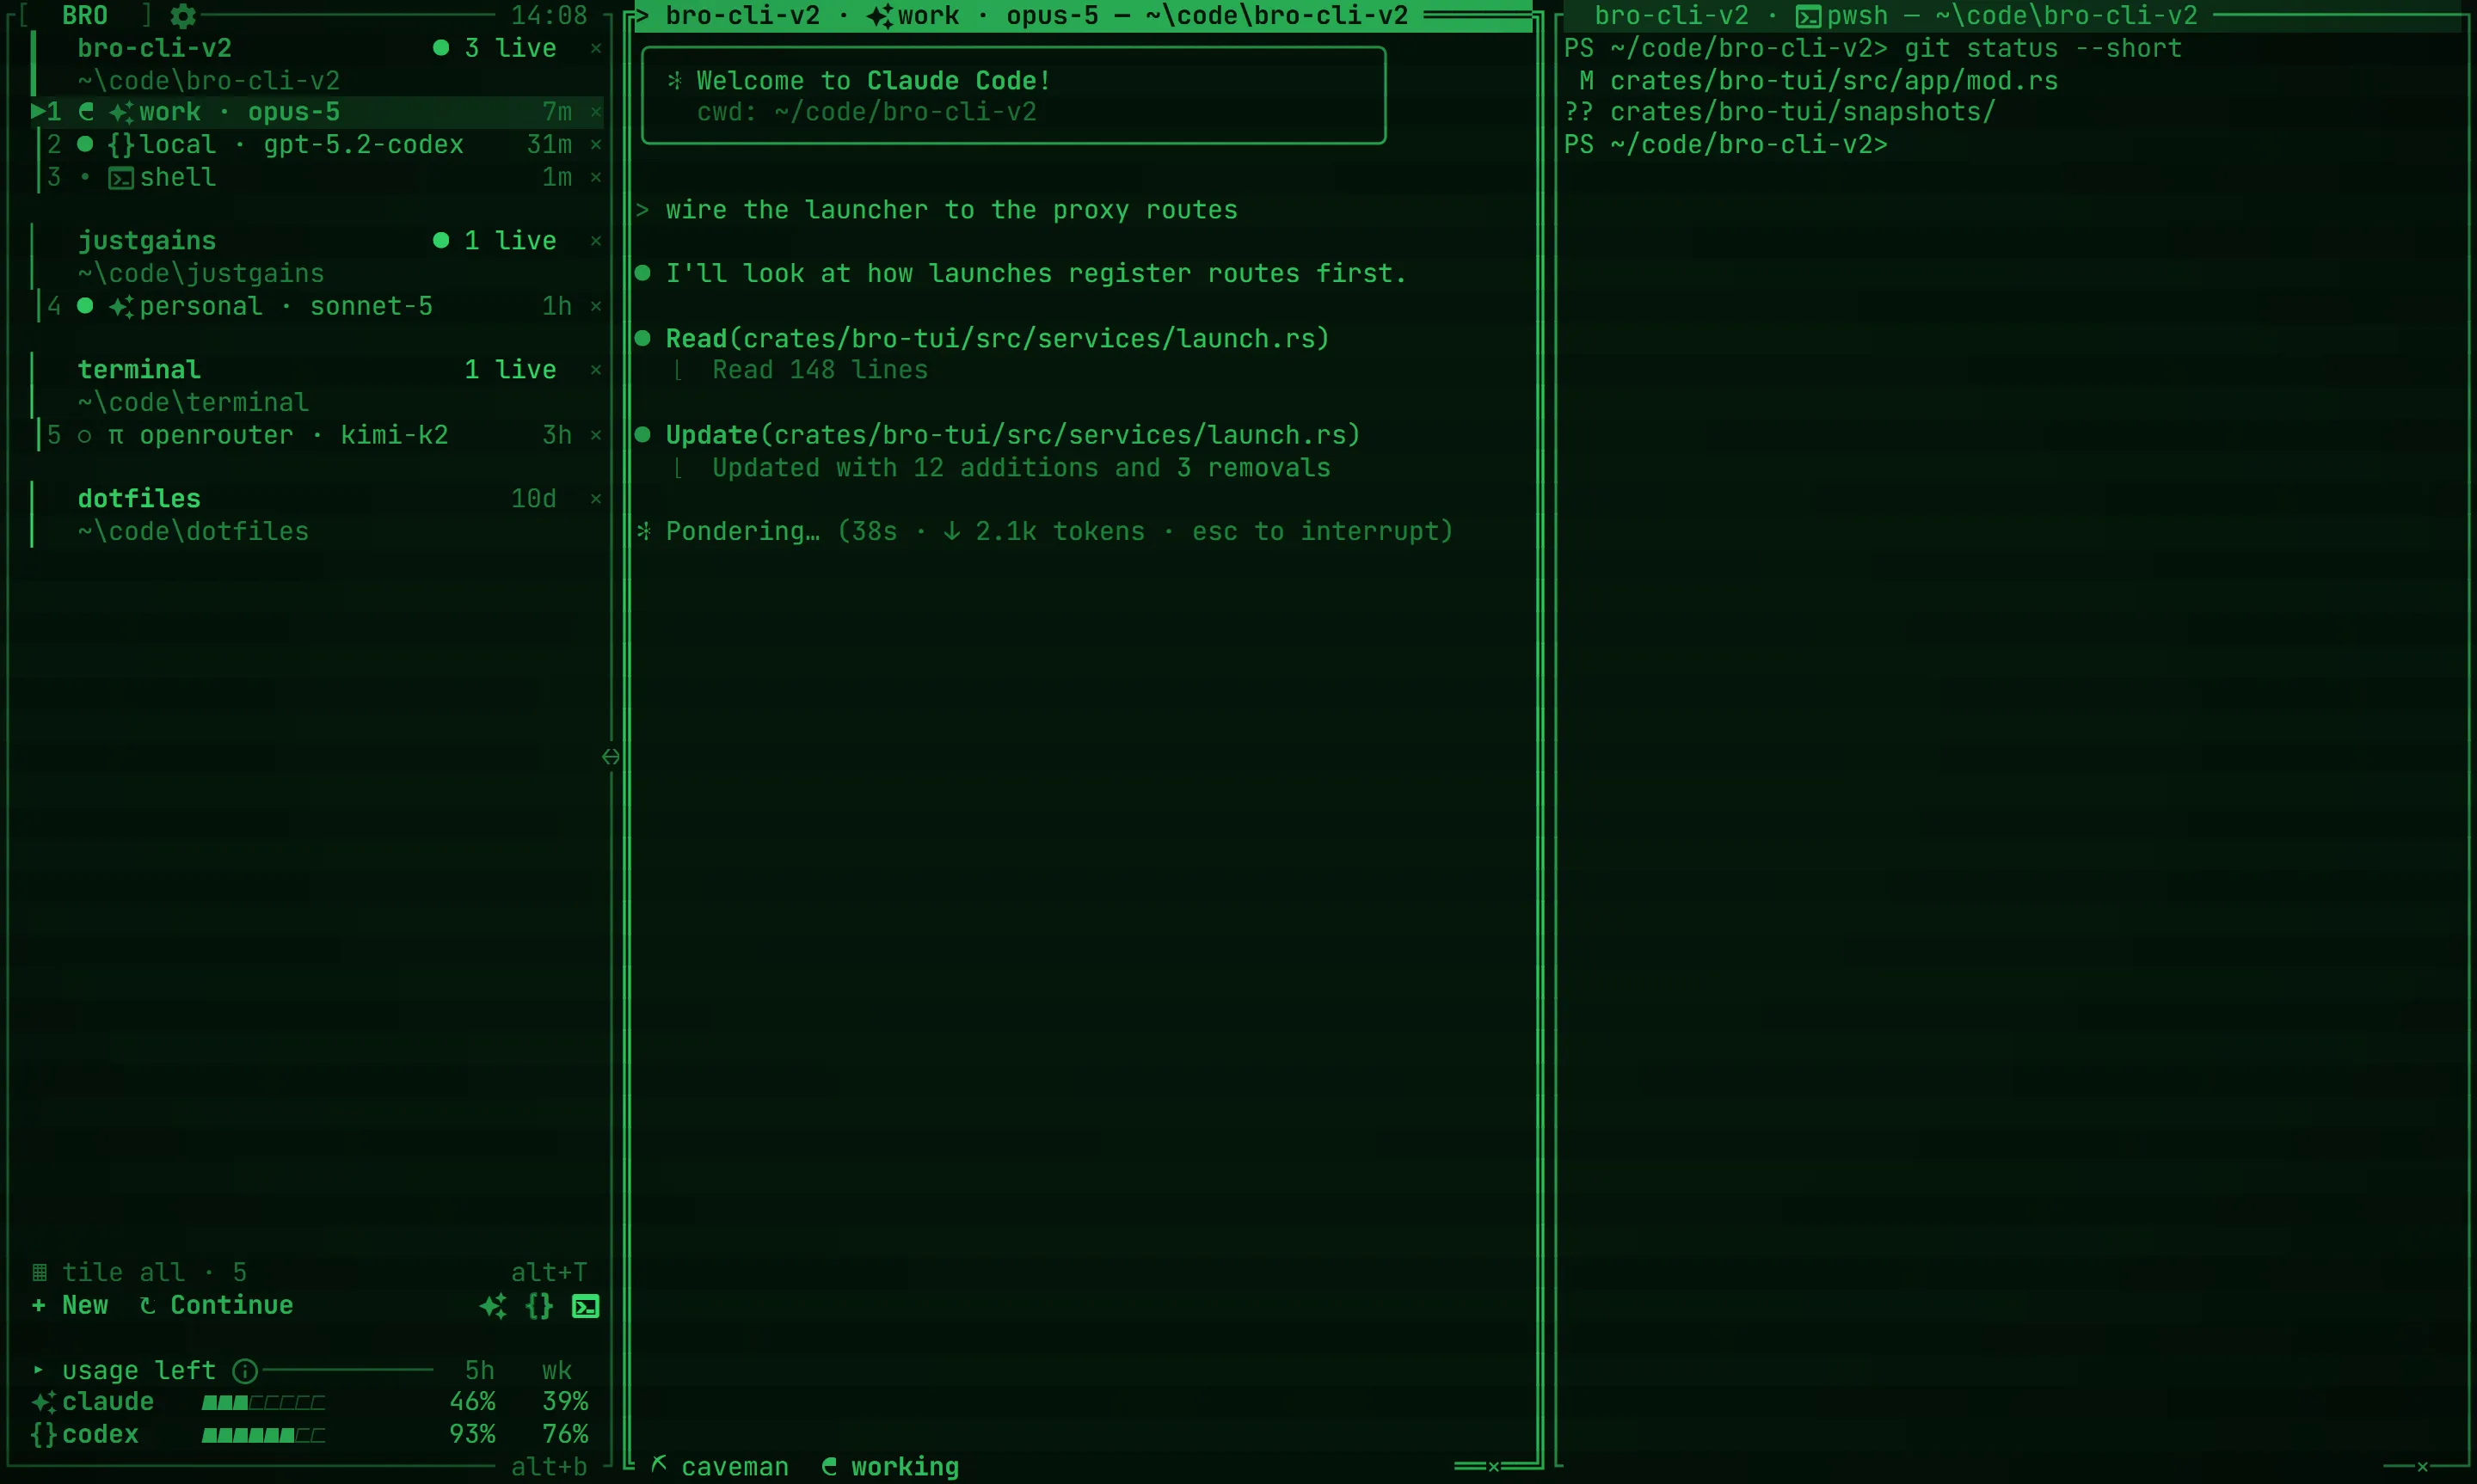Image resolution: width=2477 pixels, height=1484 pixels.
Task: Close the pwsh pane
Action: pyautogui.click(x=2422, y=1467)
